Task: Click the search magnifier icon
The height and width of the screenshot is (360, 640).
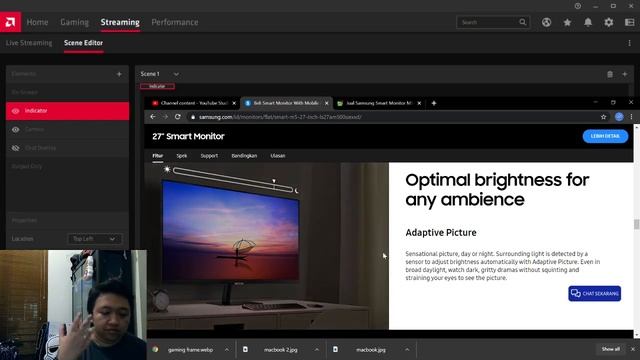Action: click(522, 22)
